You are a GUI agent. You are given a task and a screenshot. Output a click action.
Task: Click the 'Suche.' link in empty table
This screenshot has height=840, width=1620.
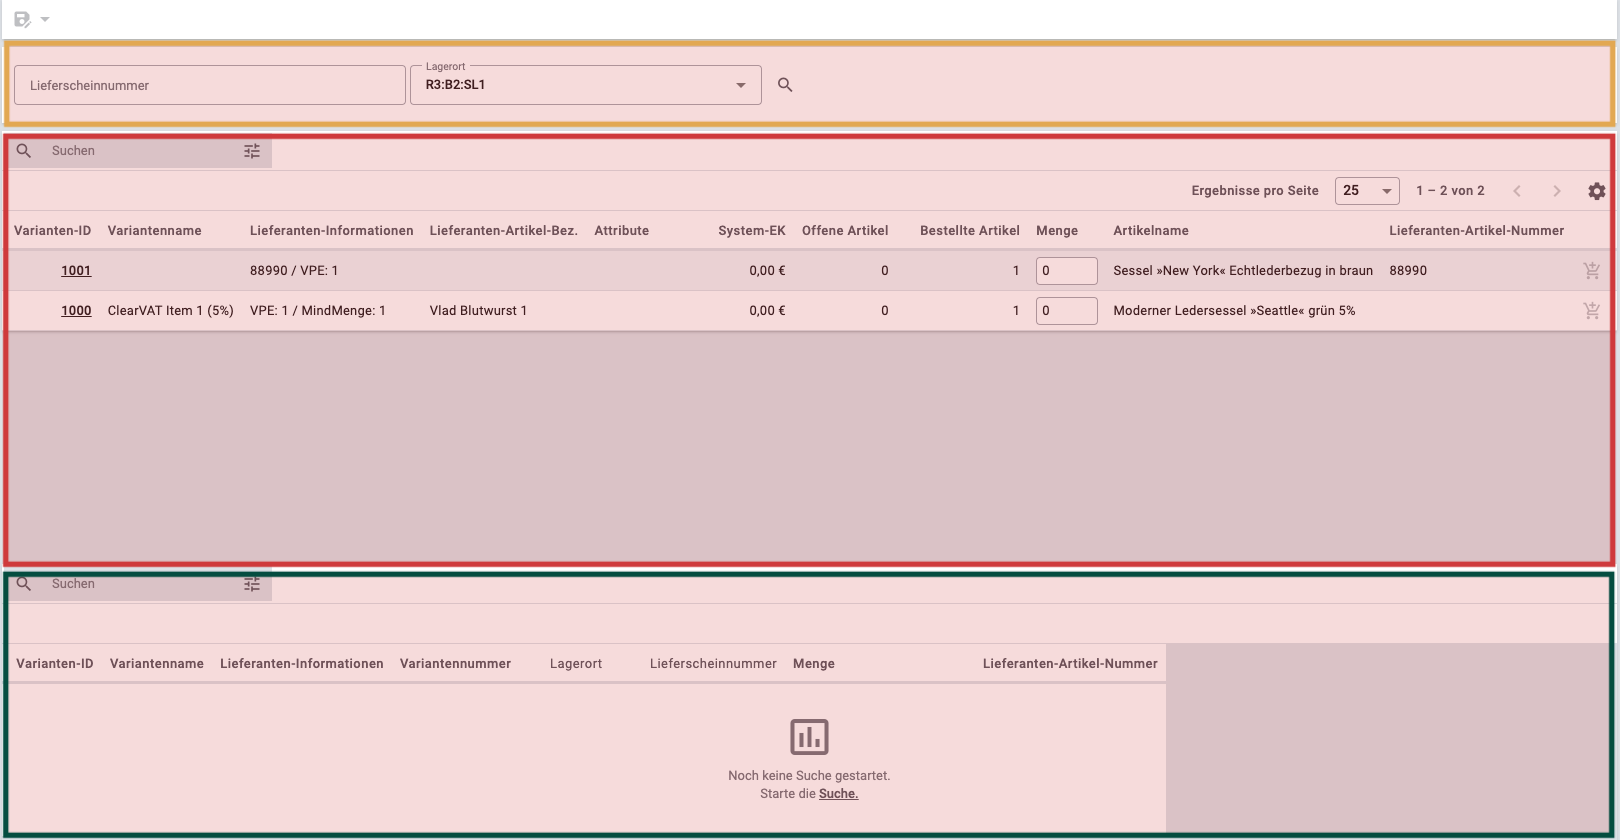pos(838,794)
